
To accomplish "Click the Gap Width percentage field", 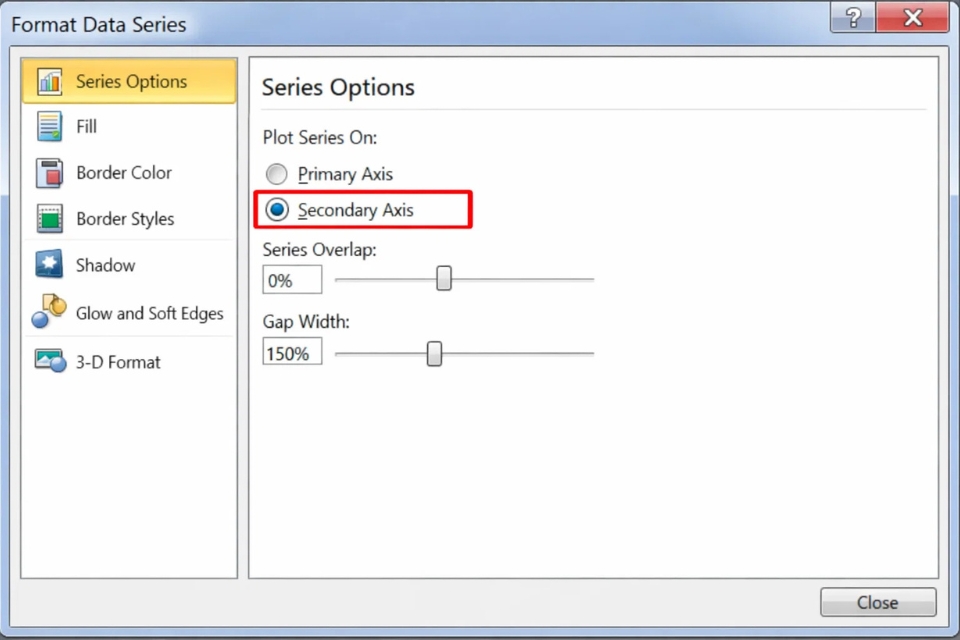I will (292, 353).
